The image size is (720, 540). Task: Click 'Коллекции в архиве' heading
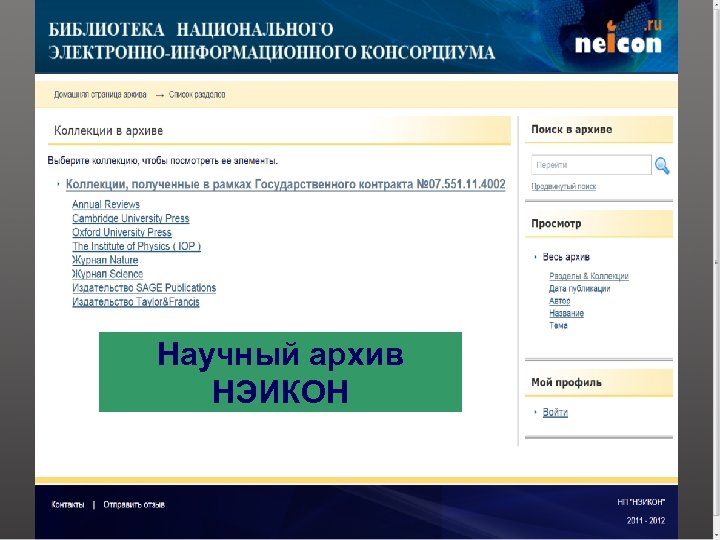(108, 131)
